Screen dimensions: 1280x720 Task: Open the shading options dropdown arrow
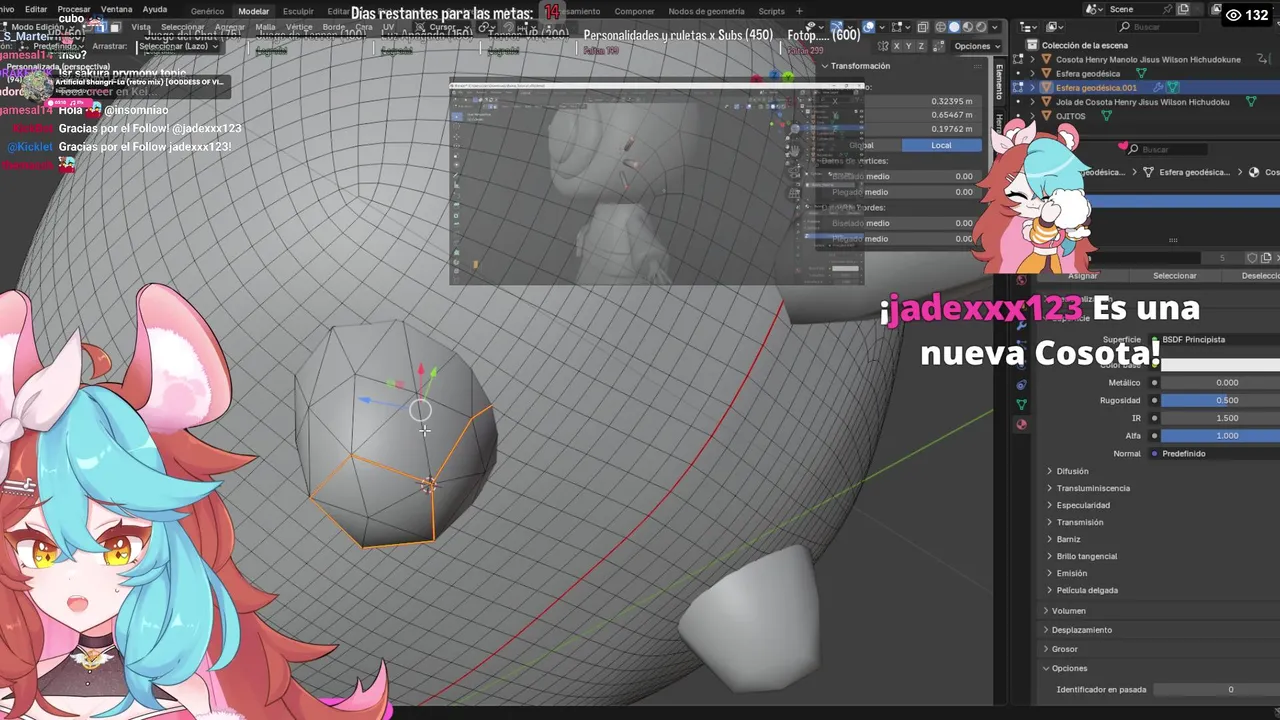pos(995,27)
